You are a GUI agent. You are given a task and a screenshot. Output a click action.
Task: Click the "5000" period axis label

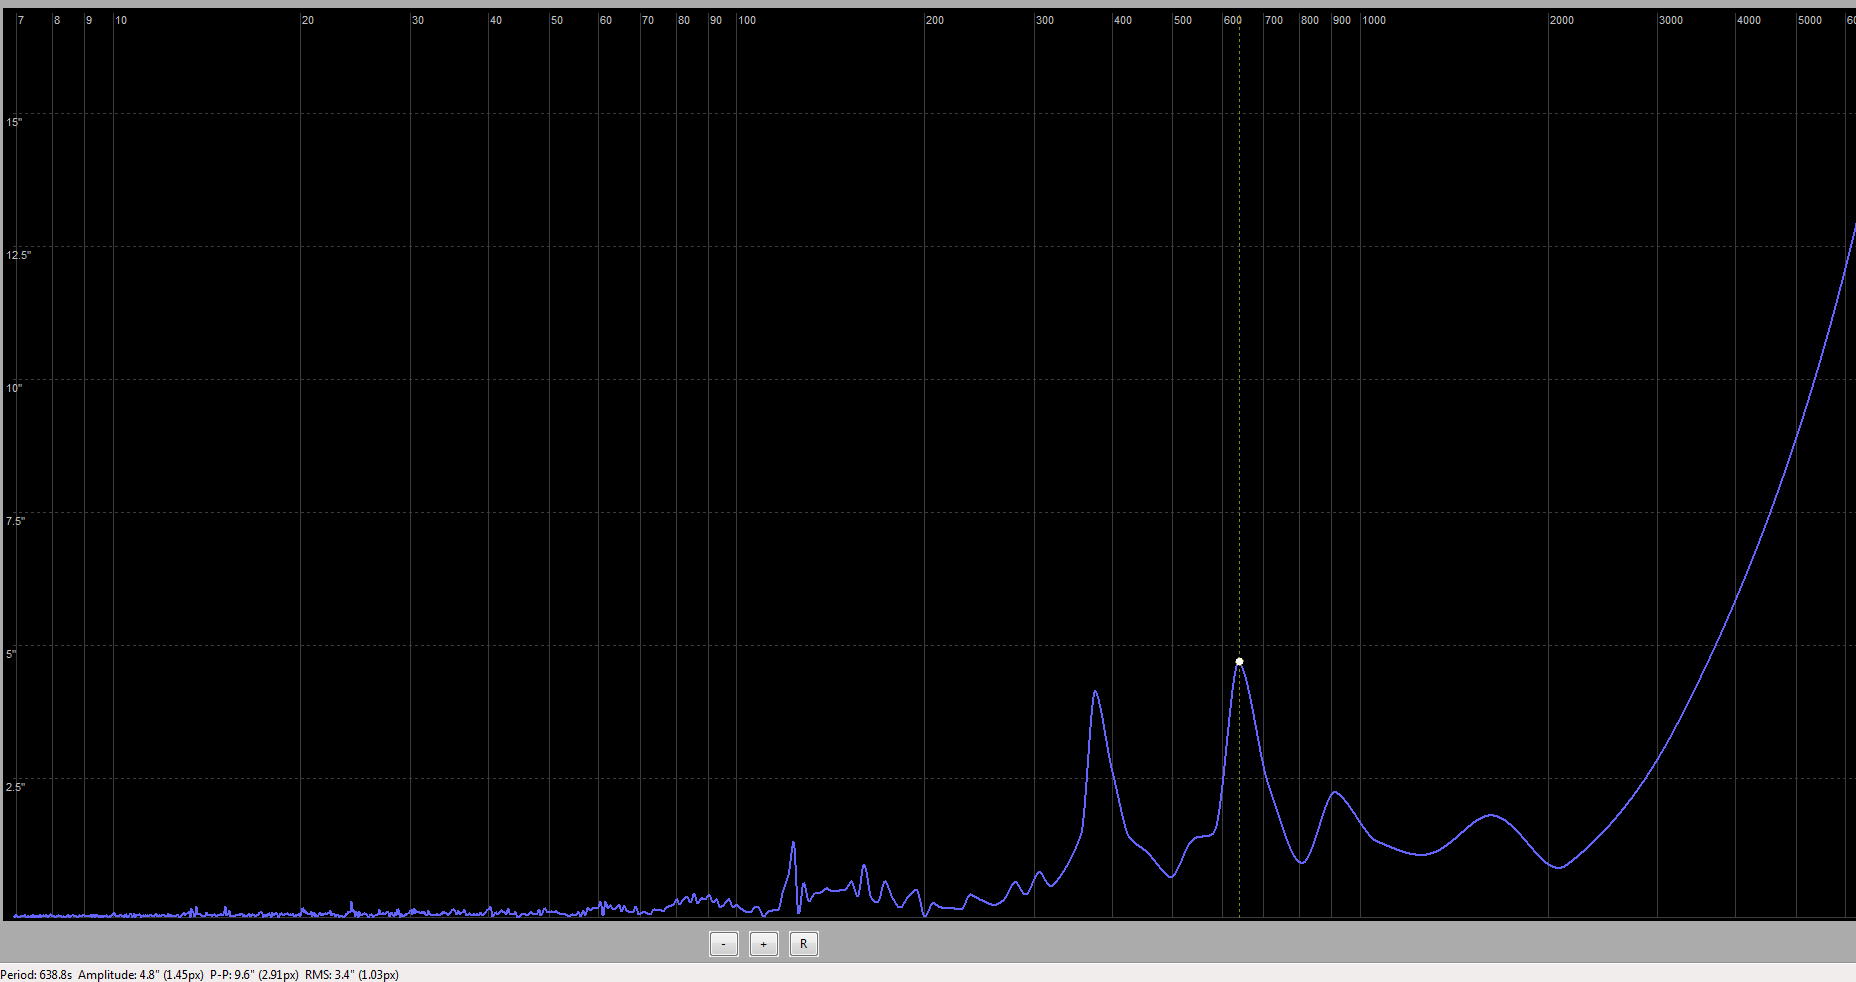pyautogui.click(x=1810, y=20)
